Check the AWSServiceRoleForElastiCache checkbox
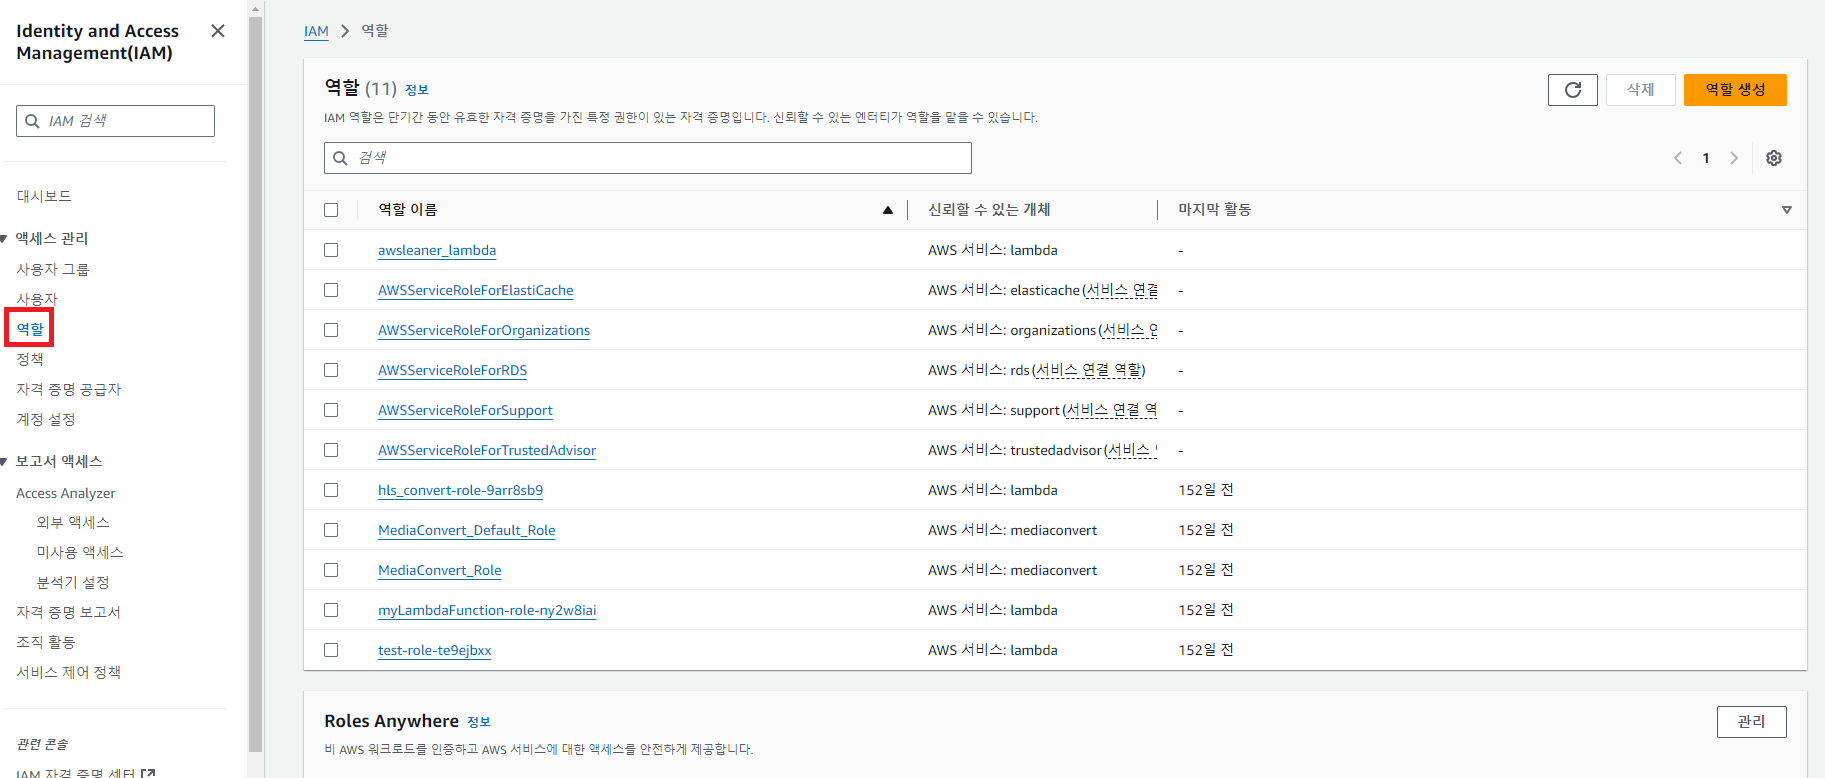Screen dimensions: 1825x778 tap(331, 290)
